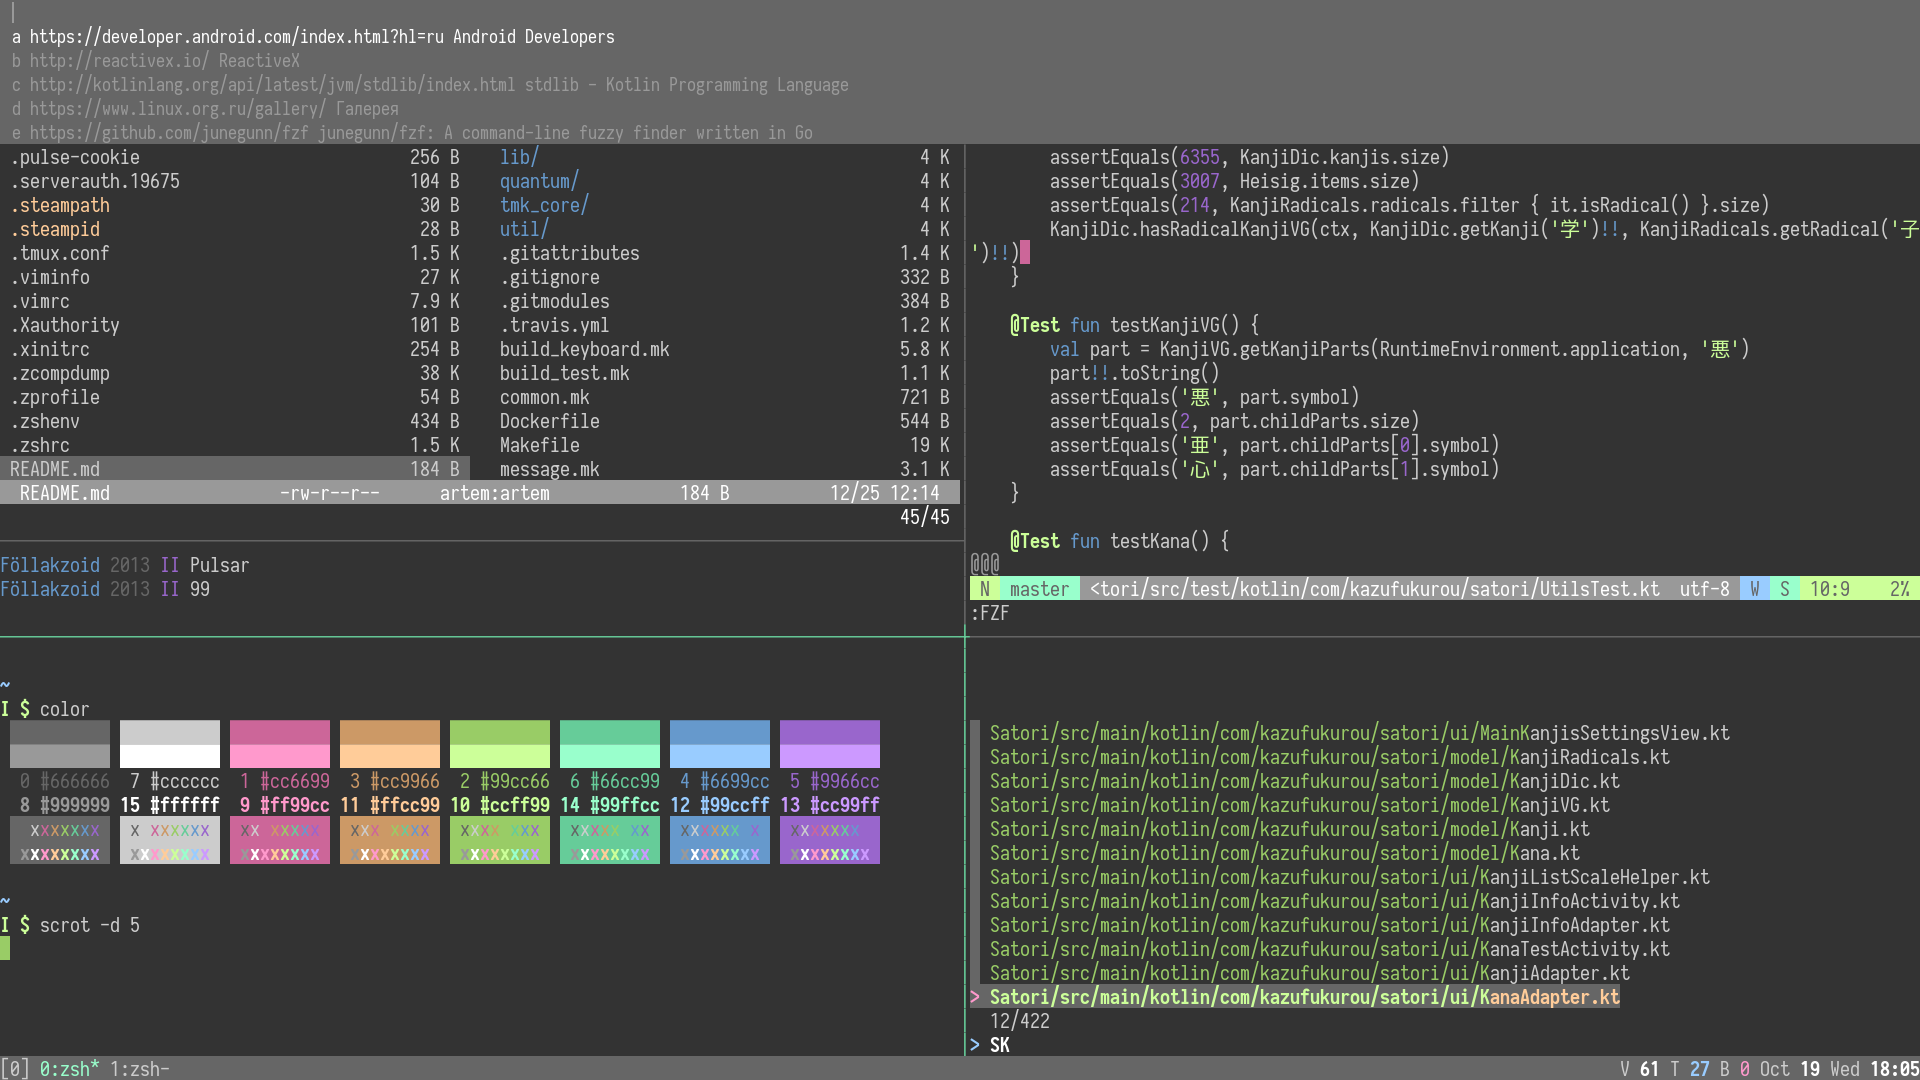Image resolution: width=1920 pixels, height=1080 pixels.
Task: Open the tmk_core/ directory
Action: [x=543, y=205]
